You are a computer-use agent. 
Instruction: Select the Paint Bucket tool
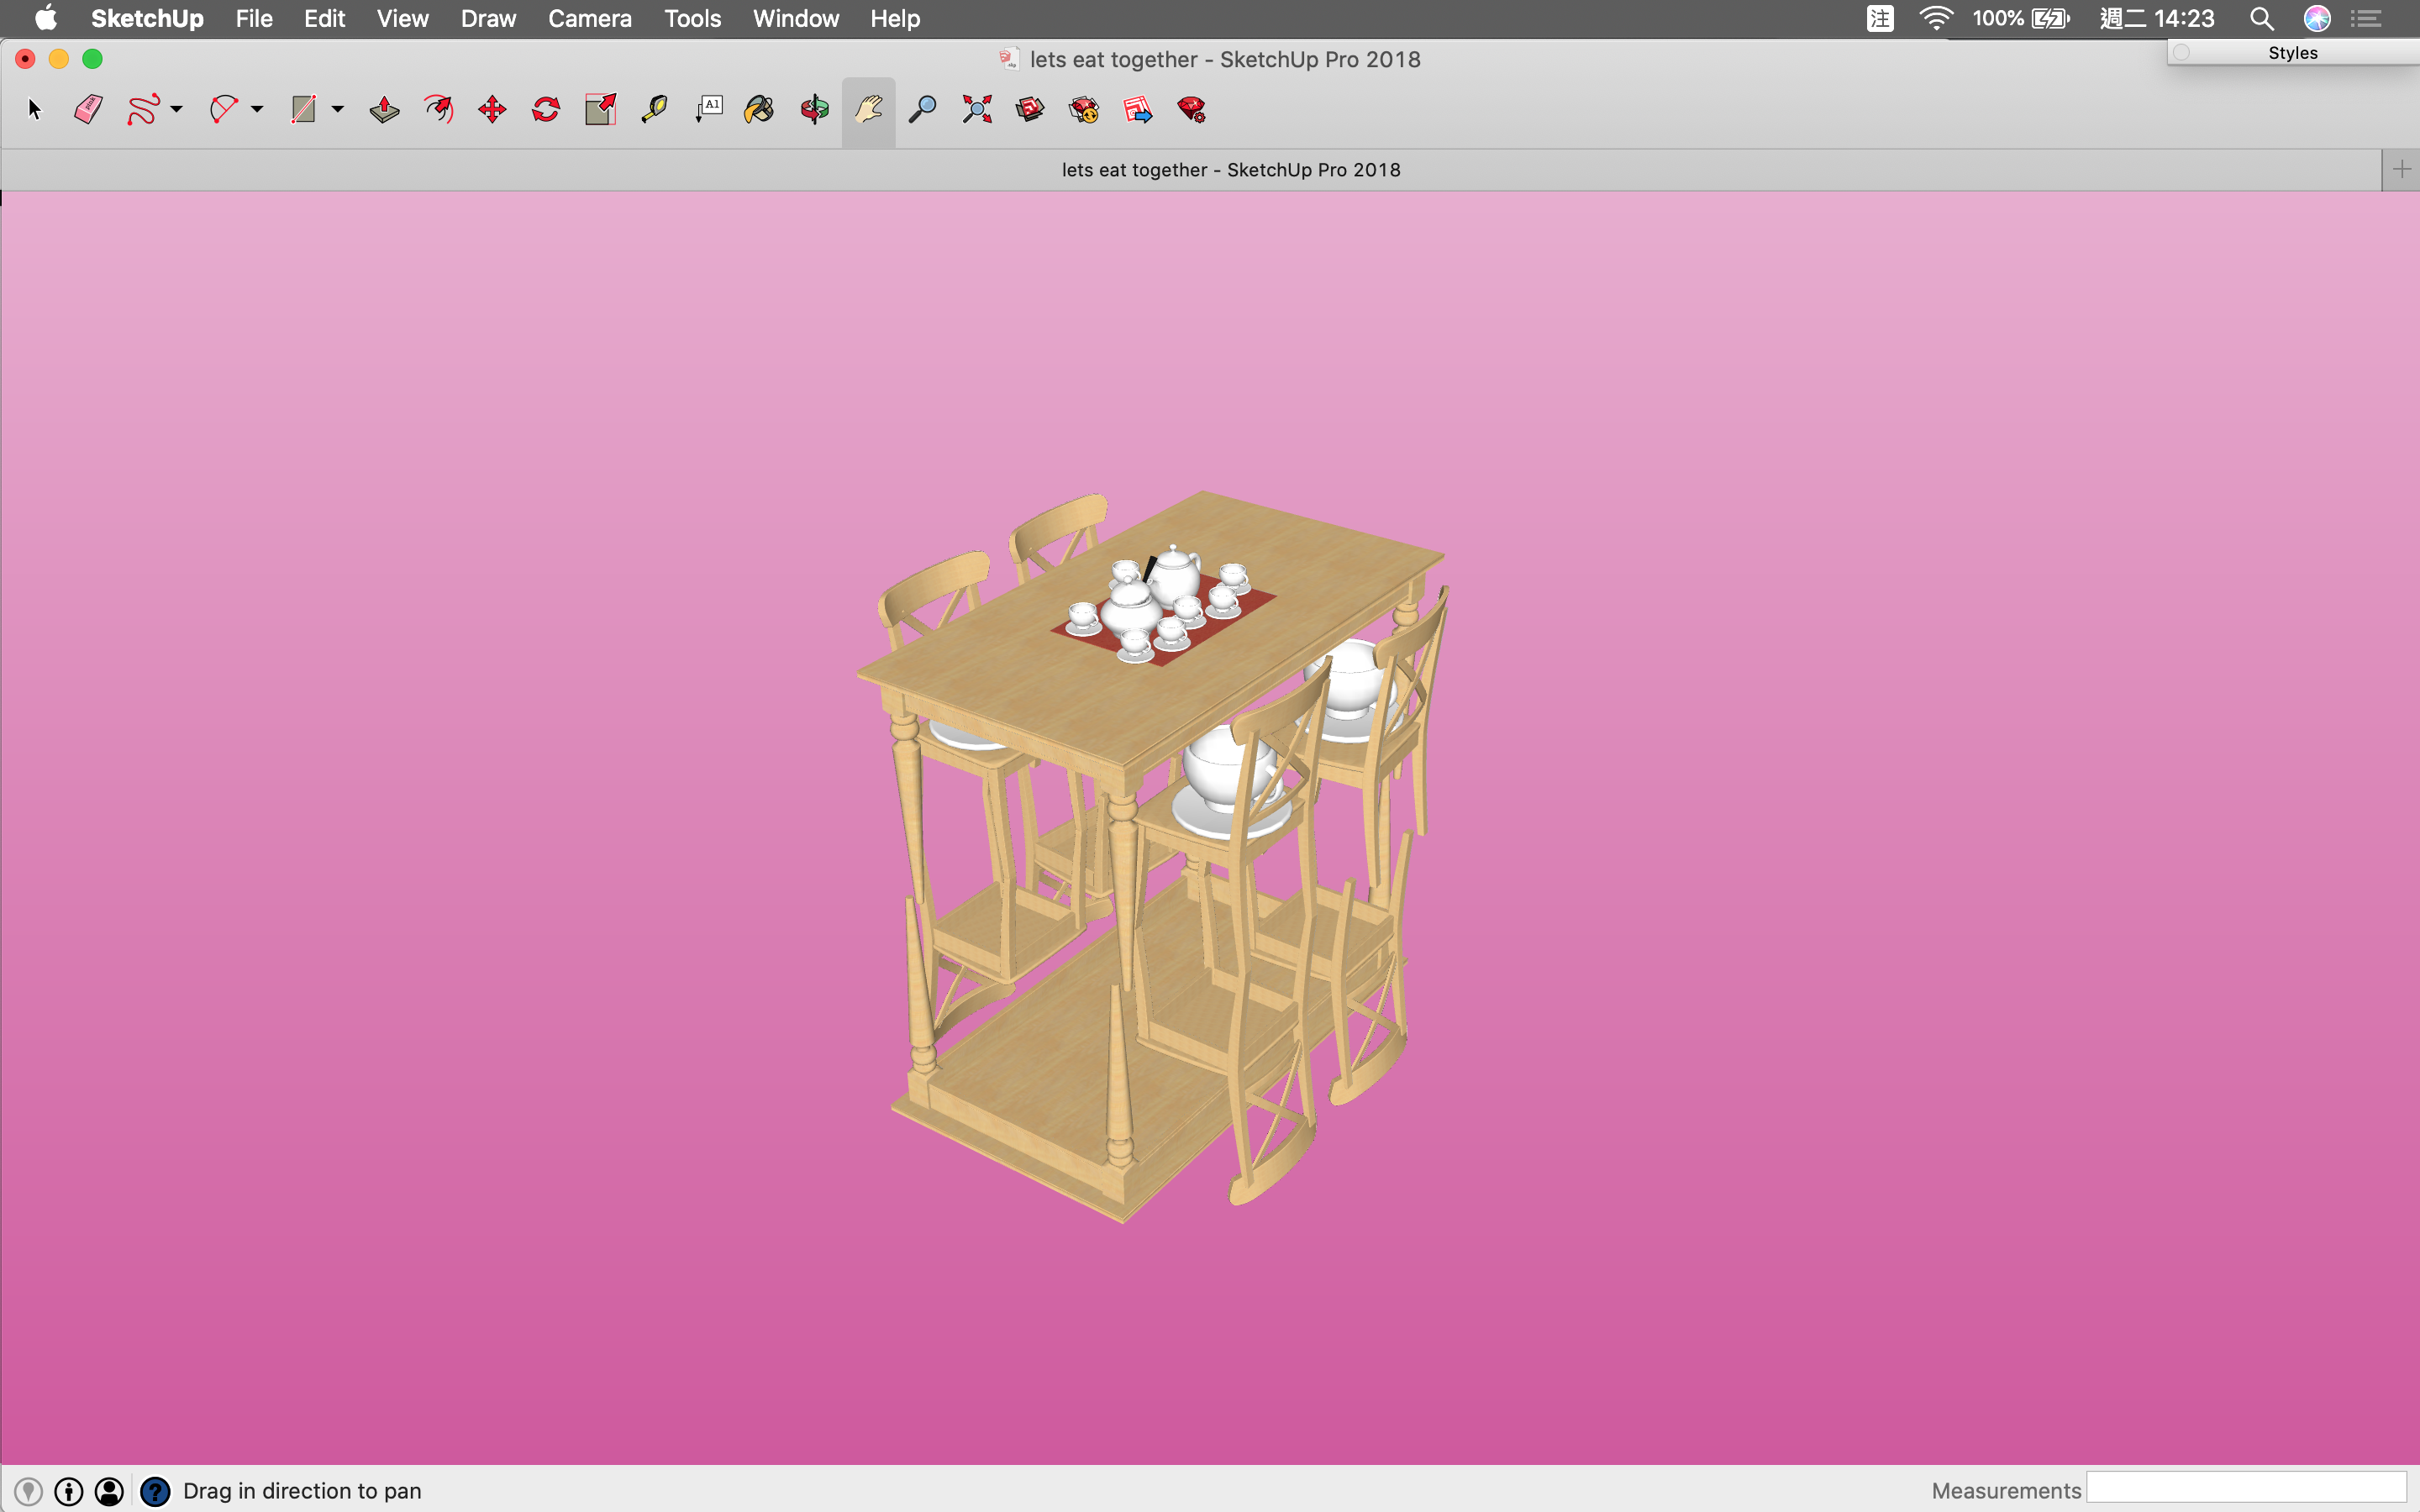[759, 109]
